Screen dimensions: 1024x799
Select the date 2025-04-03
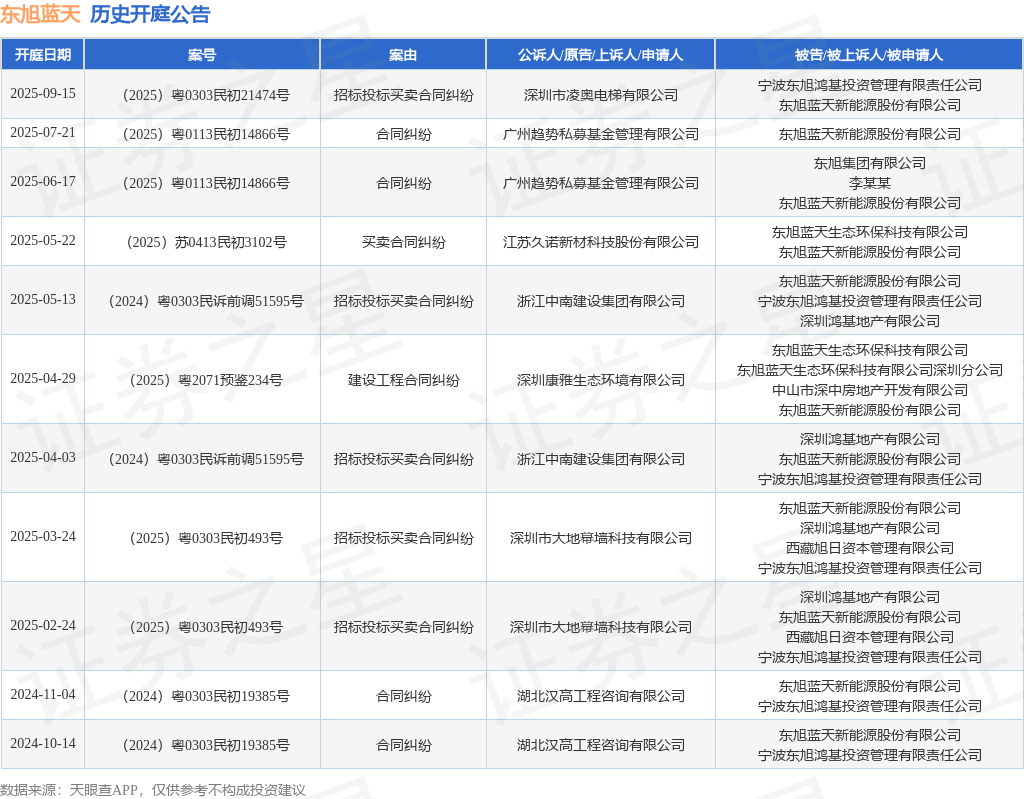pos(43,457)
